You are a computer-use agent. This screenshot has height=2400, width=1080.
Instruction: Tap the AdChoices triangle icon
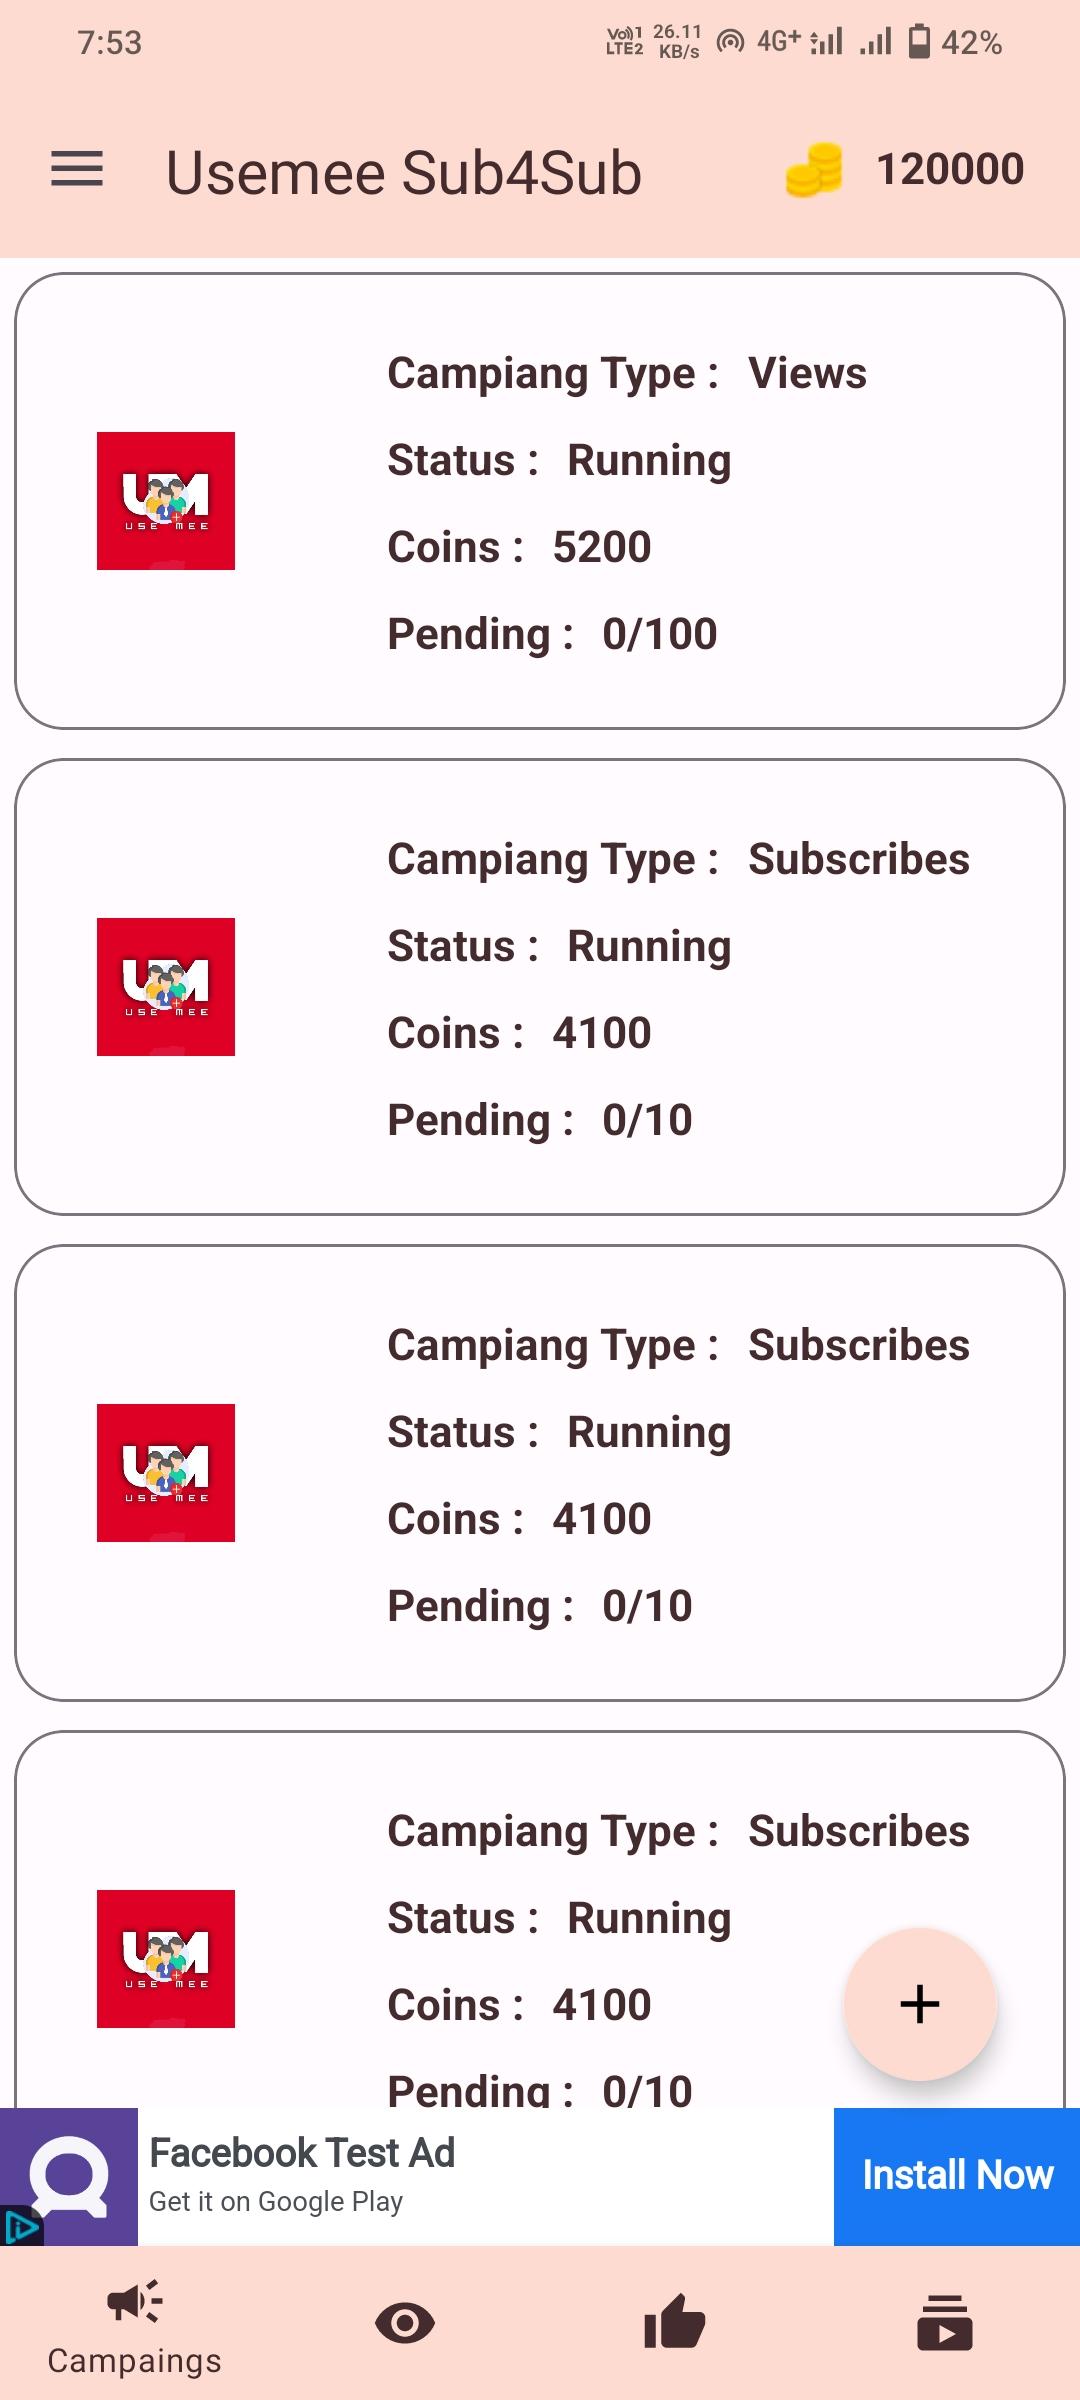[x=20, y=2227]
